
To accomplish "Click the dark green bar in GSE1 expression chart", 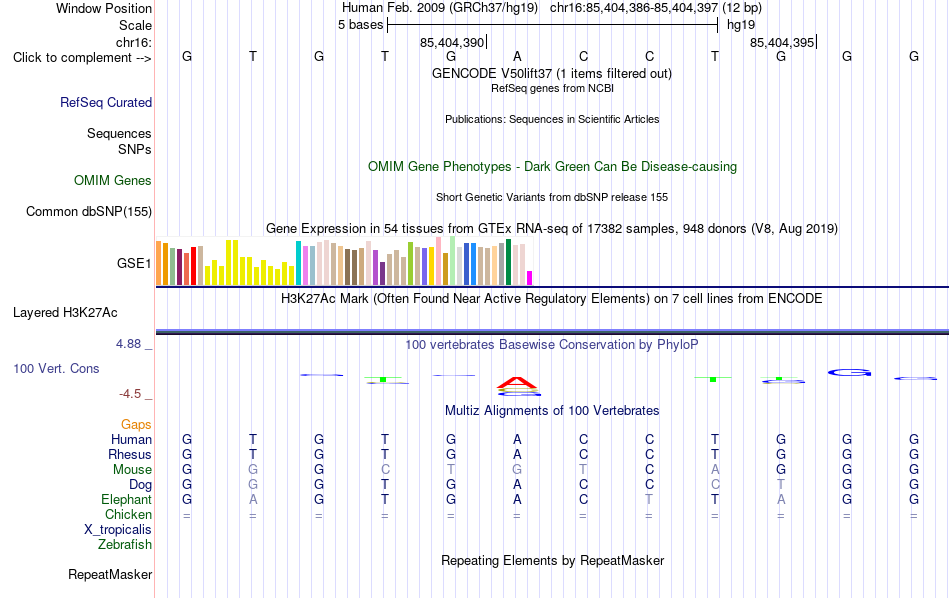I will coord(508,262).
